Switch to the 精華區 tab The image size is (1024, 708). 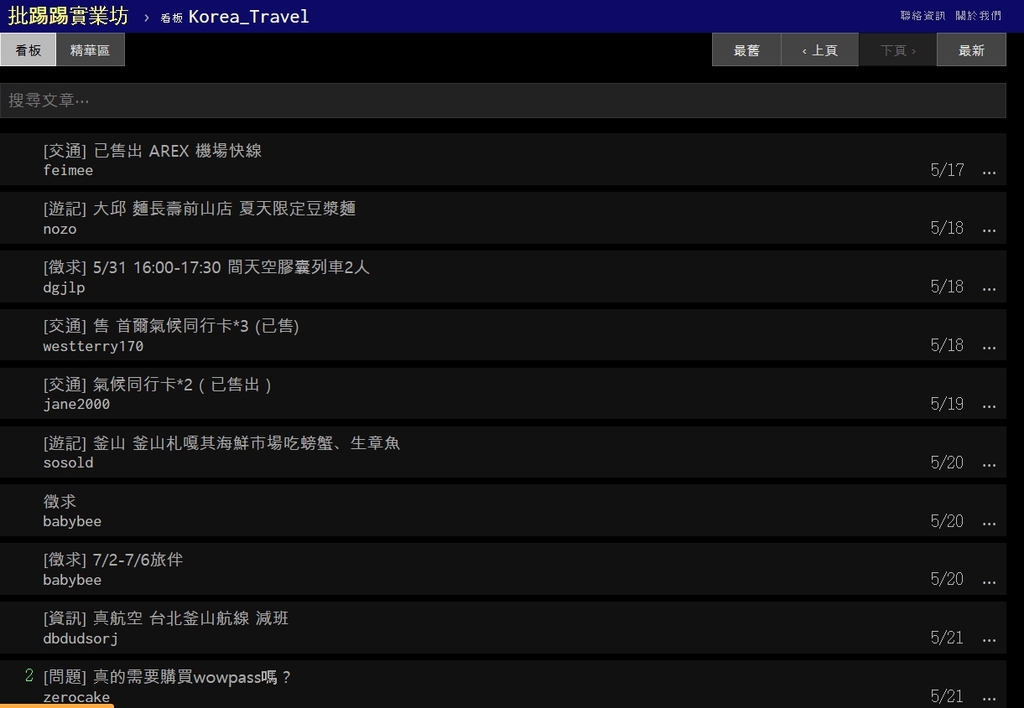[90, 50]
